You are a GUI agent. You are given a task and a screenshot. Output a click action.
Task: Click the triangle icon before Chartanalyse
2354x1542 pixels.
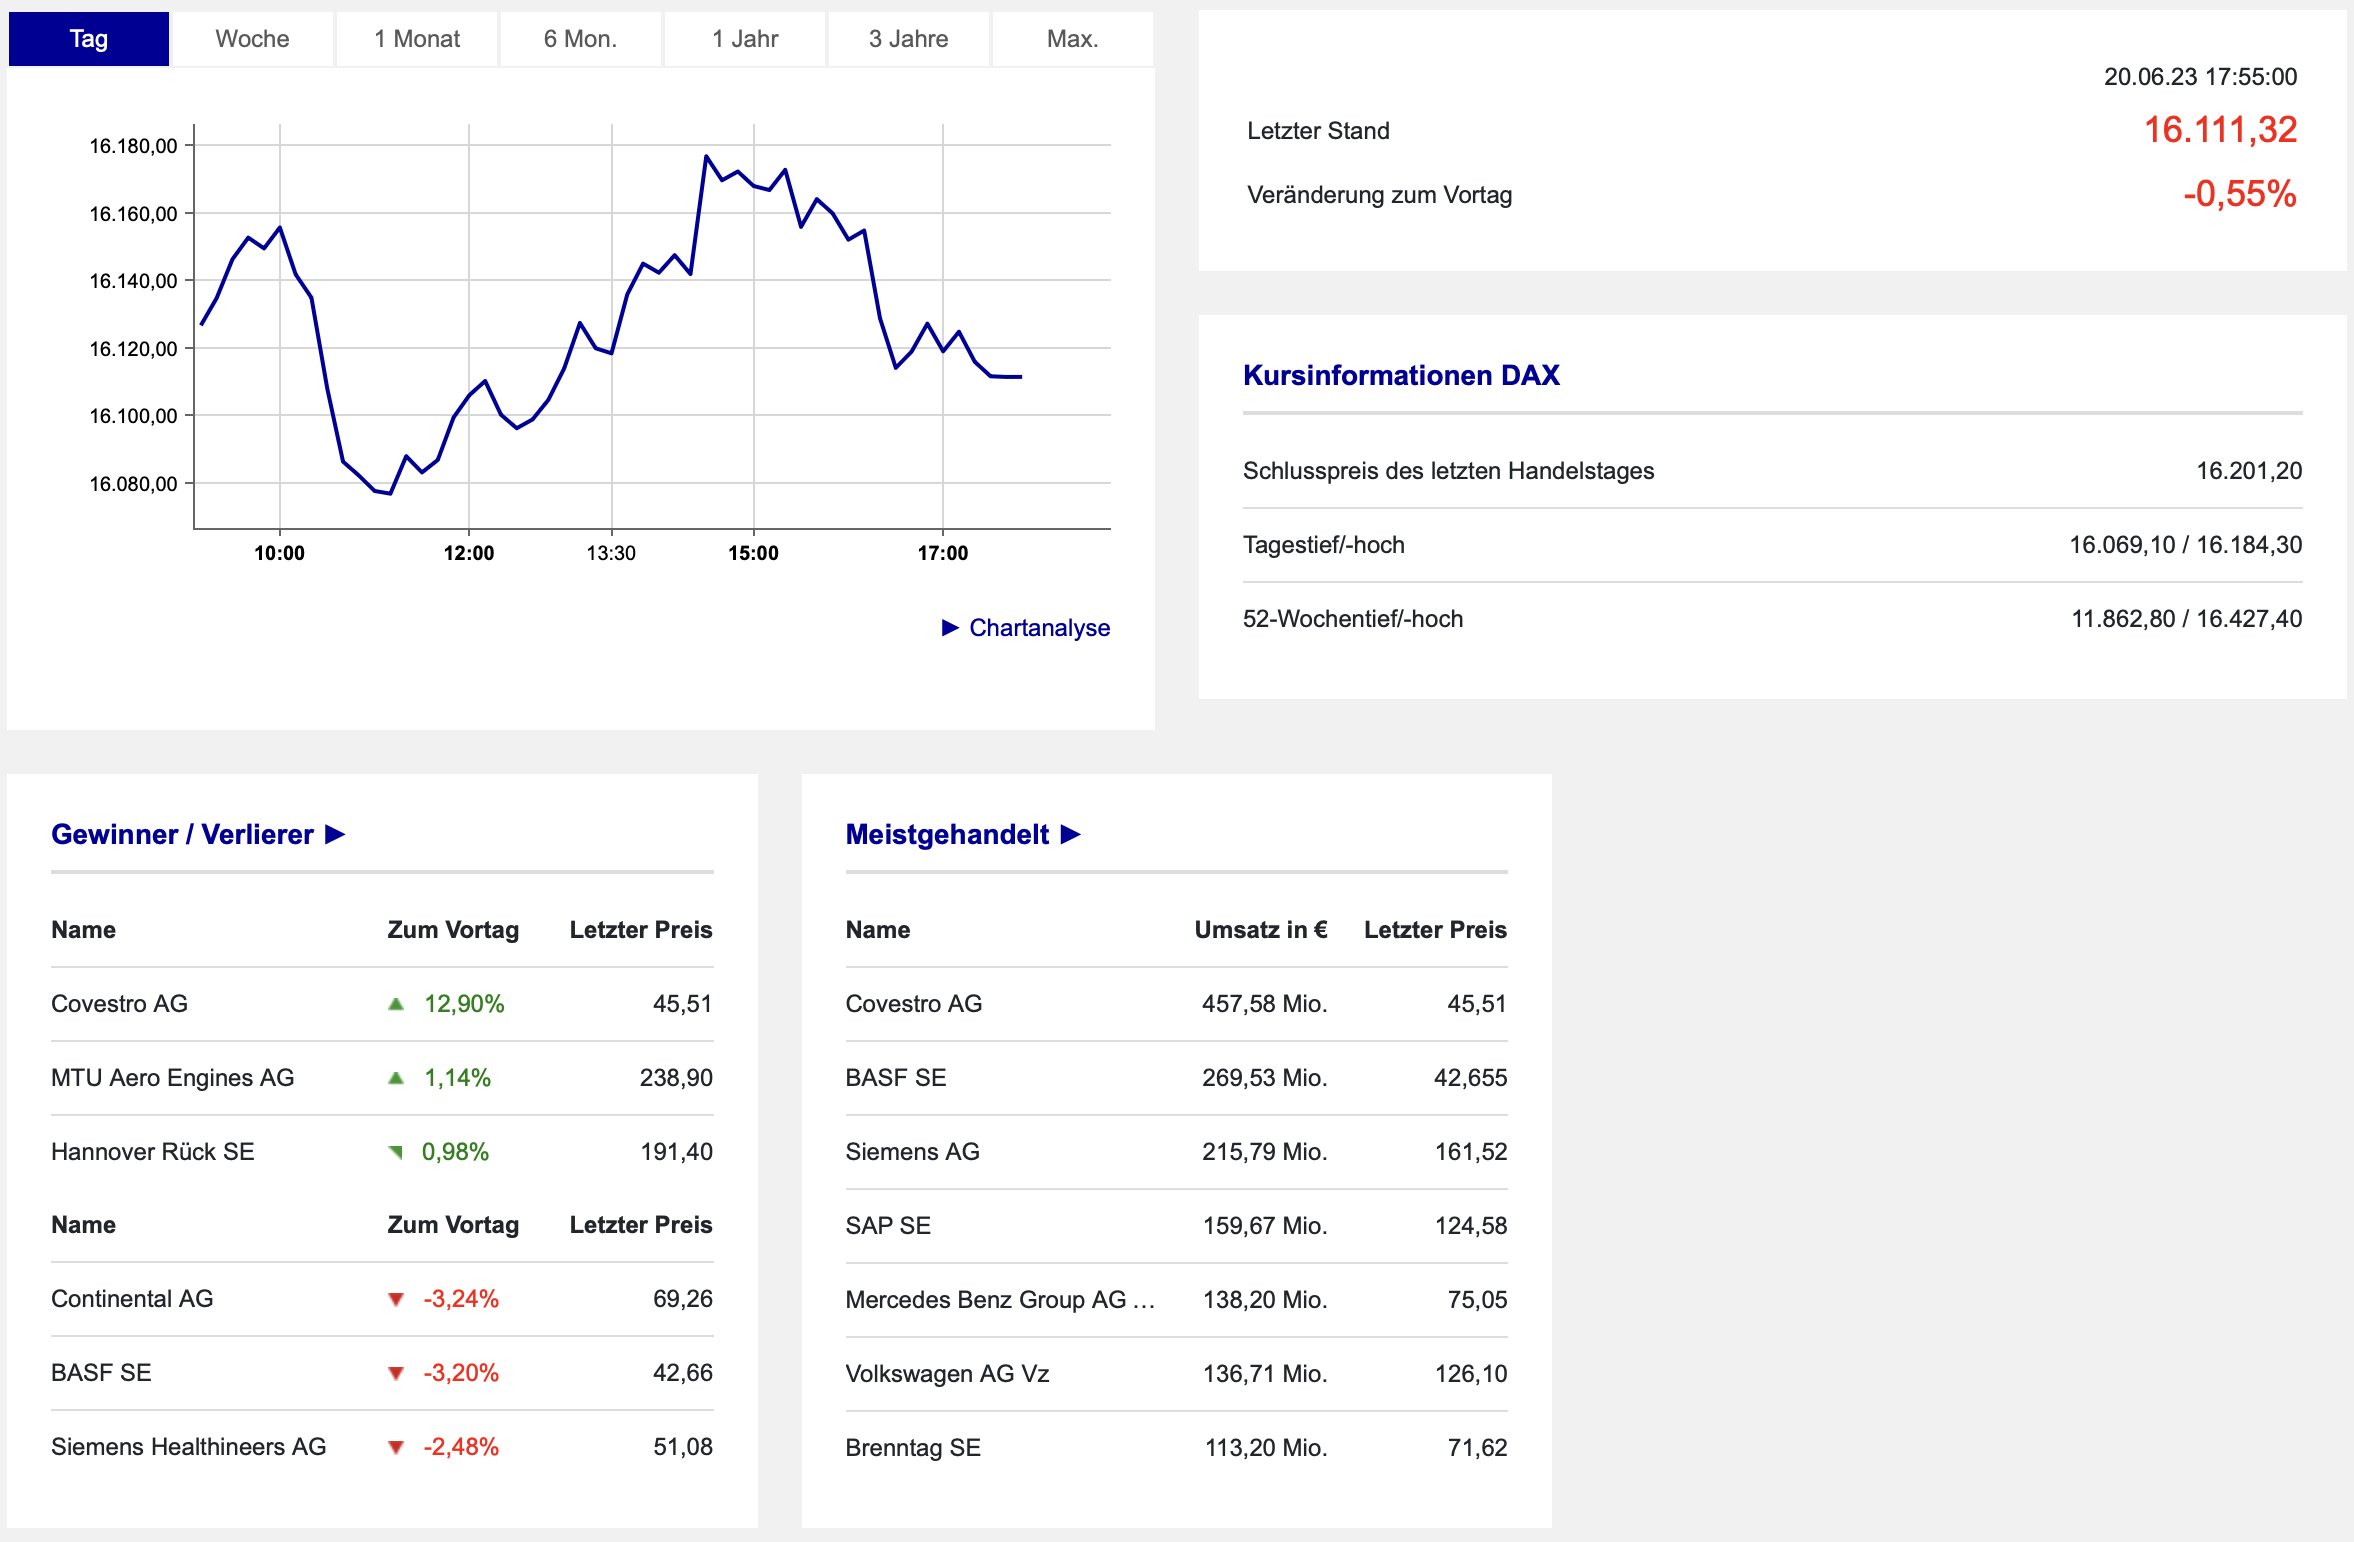(x=950, y=628)
